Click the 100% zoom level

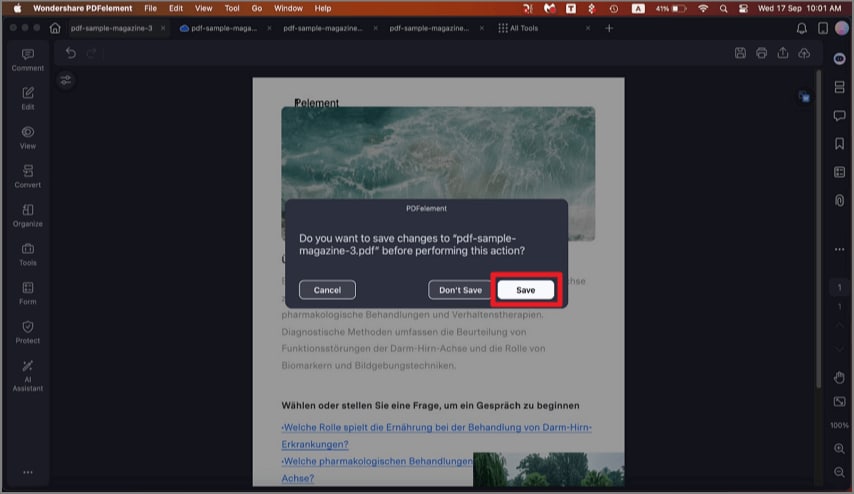(x=839, y=425)
